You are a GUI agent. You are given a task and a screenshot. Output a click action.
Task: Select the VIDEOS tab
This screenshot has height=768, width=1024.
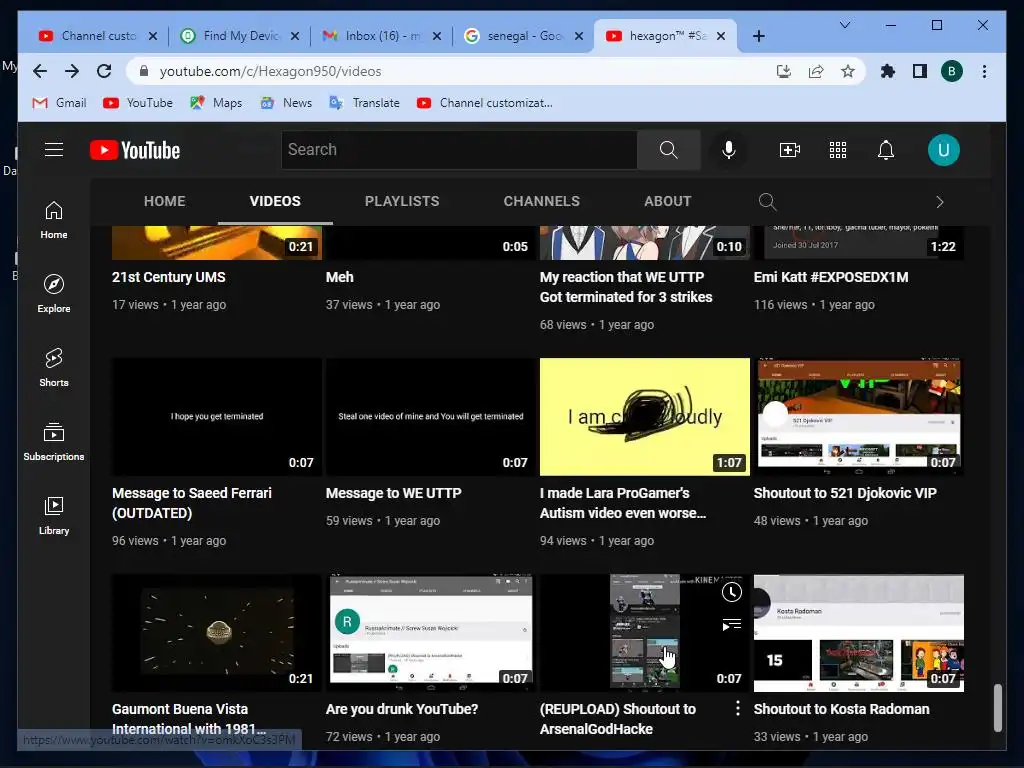click(x=275, y=201)
